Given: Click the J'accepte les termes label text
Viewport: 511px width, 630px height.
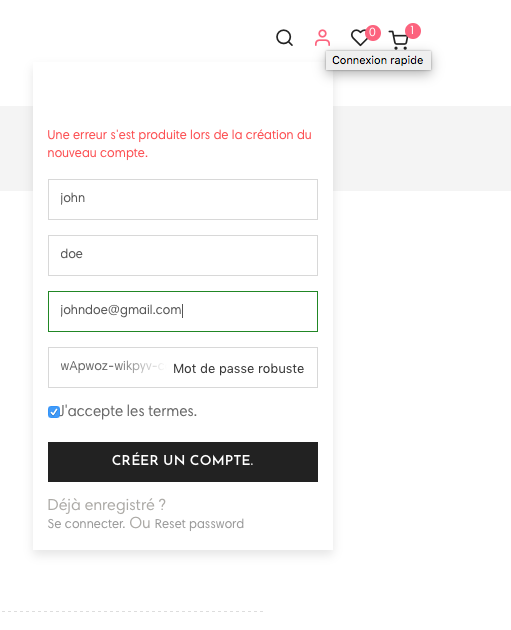Looking at the screenshot, I should [x=129, y=411].
